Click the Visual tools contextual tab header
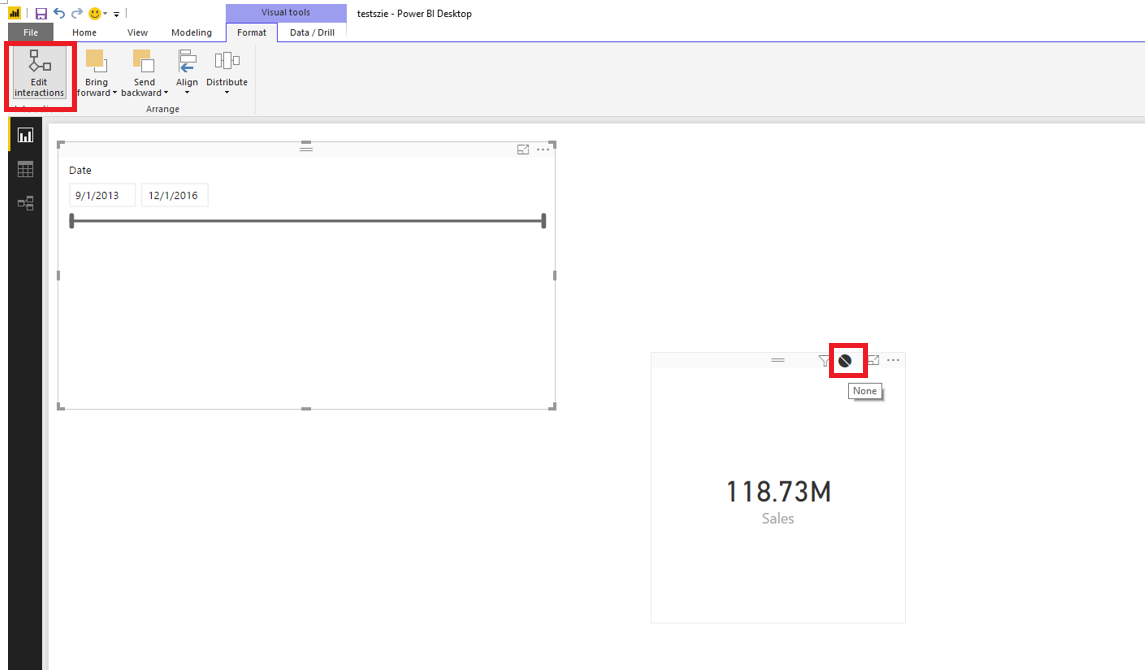 [x=286, y=12]
